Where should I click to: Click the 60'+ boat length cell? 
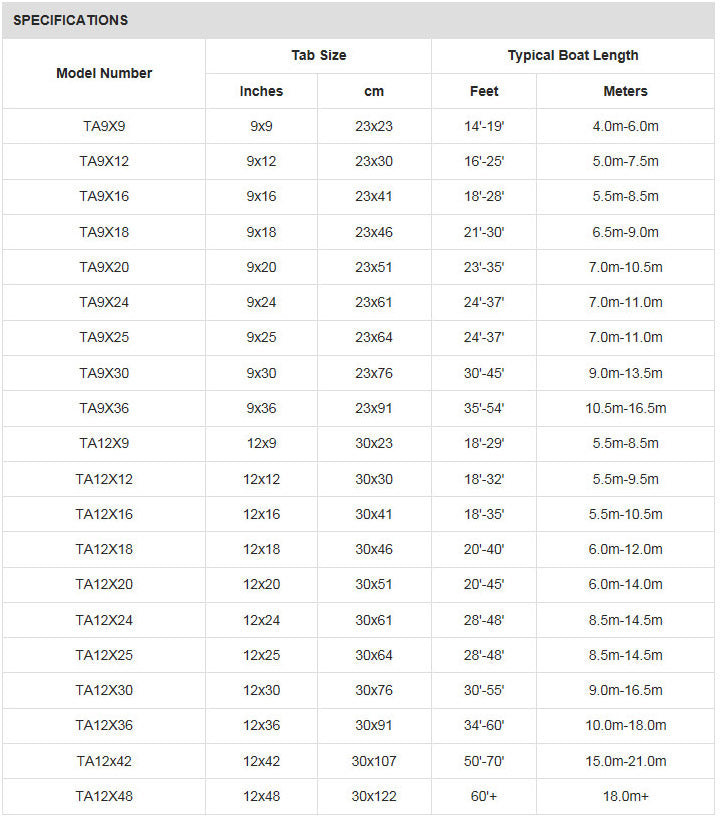484,796
